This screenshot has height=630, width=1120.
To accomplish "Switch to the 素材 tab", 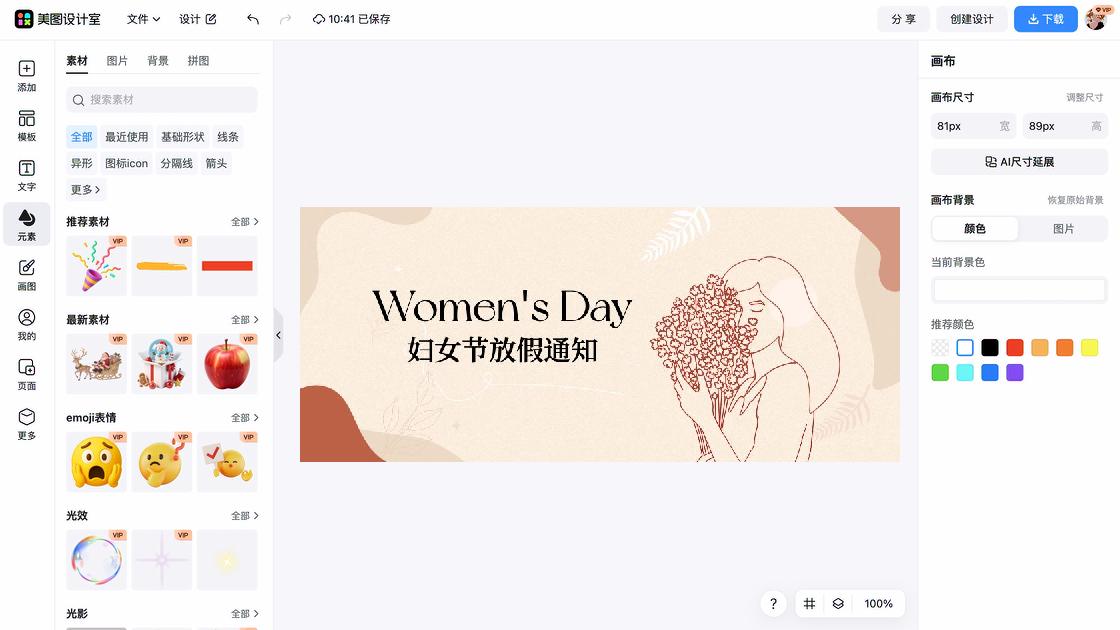I will point(76,61).
